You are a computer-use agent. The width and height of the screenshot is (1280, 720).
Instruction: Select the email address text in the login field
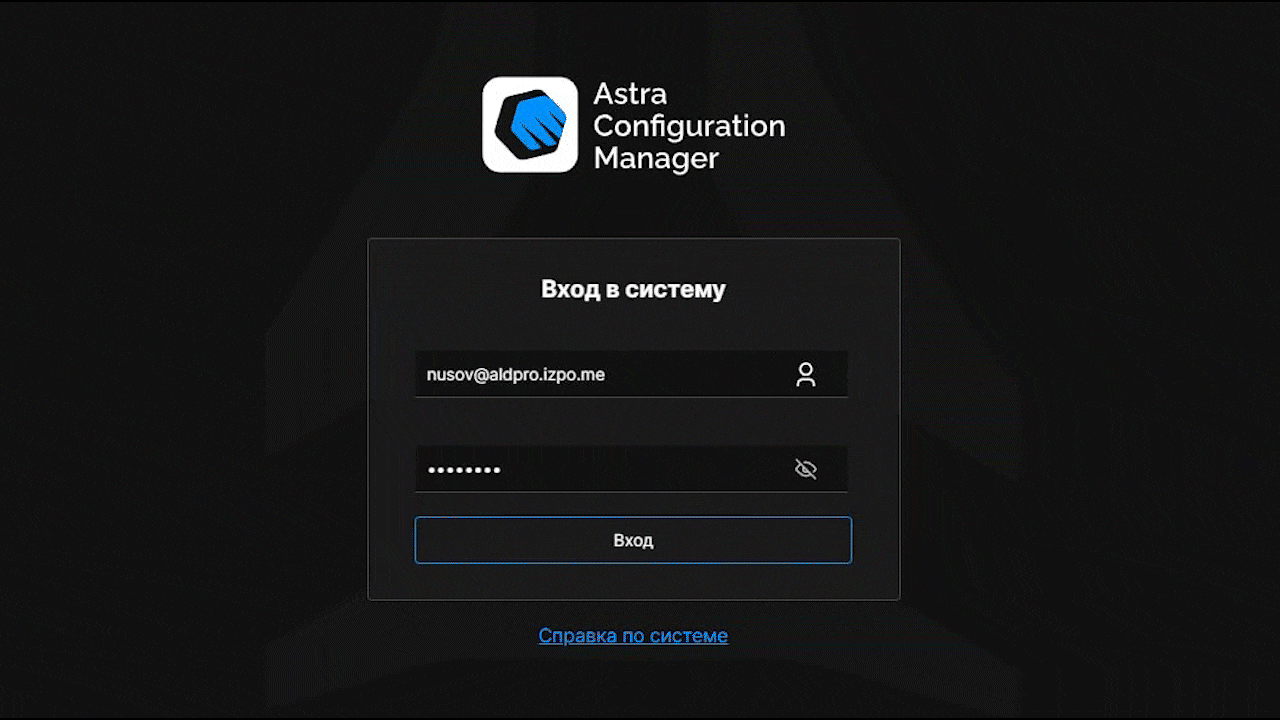pos(515,373)
